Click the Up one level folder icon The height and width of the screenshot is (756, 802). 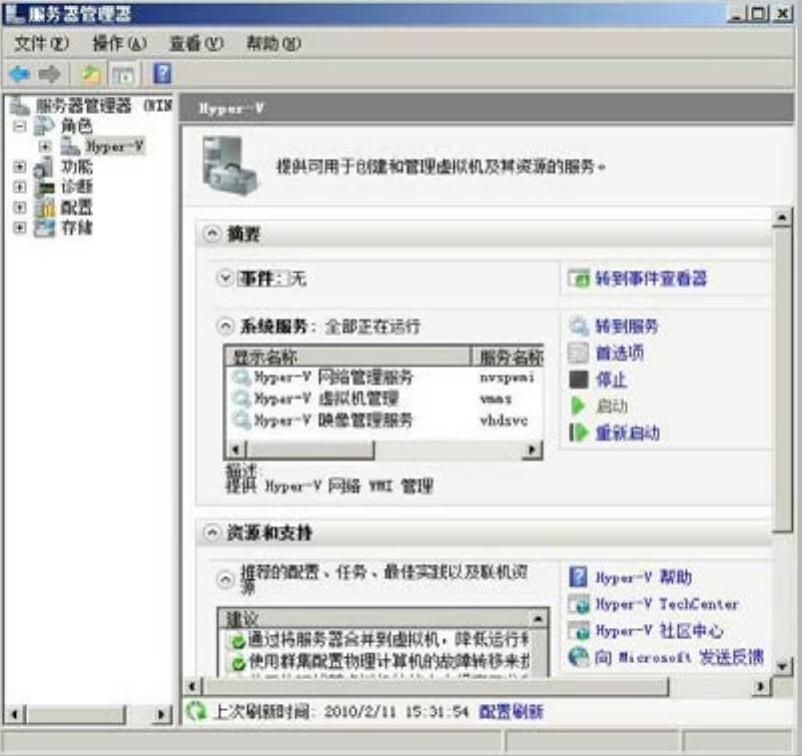click(x=92, y=75)
